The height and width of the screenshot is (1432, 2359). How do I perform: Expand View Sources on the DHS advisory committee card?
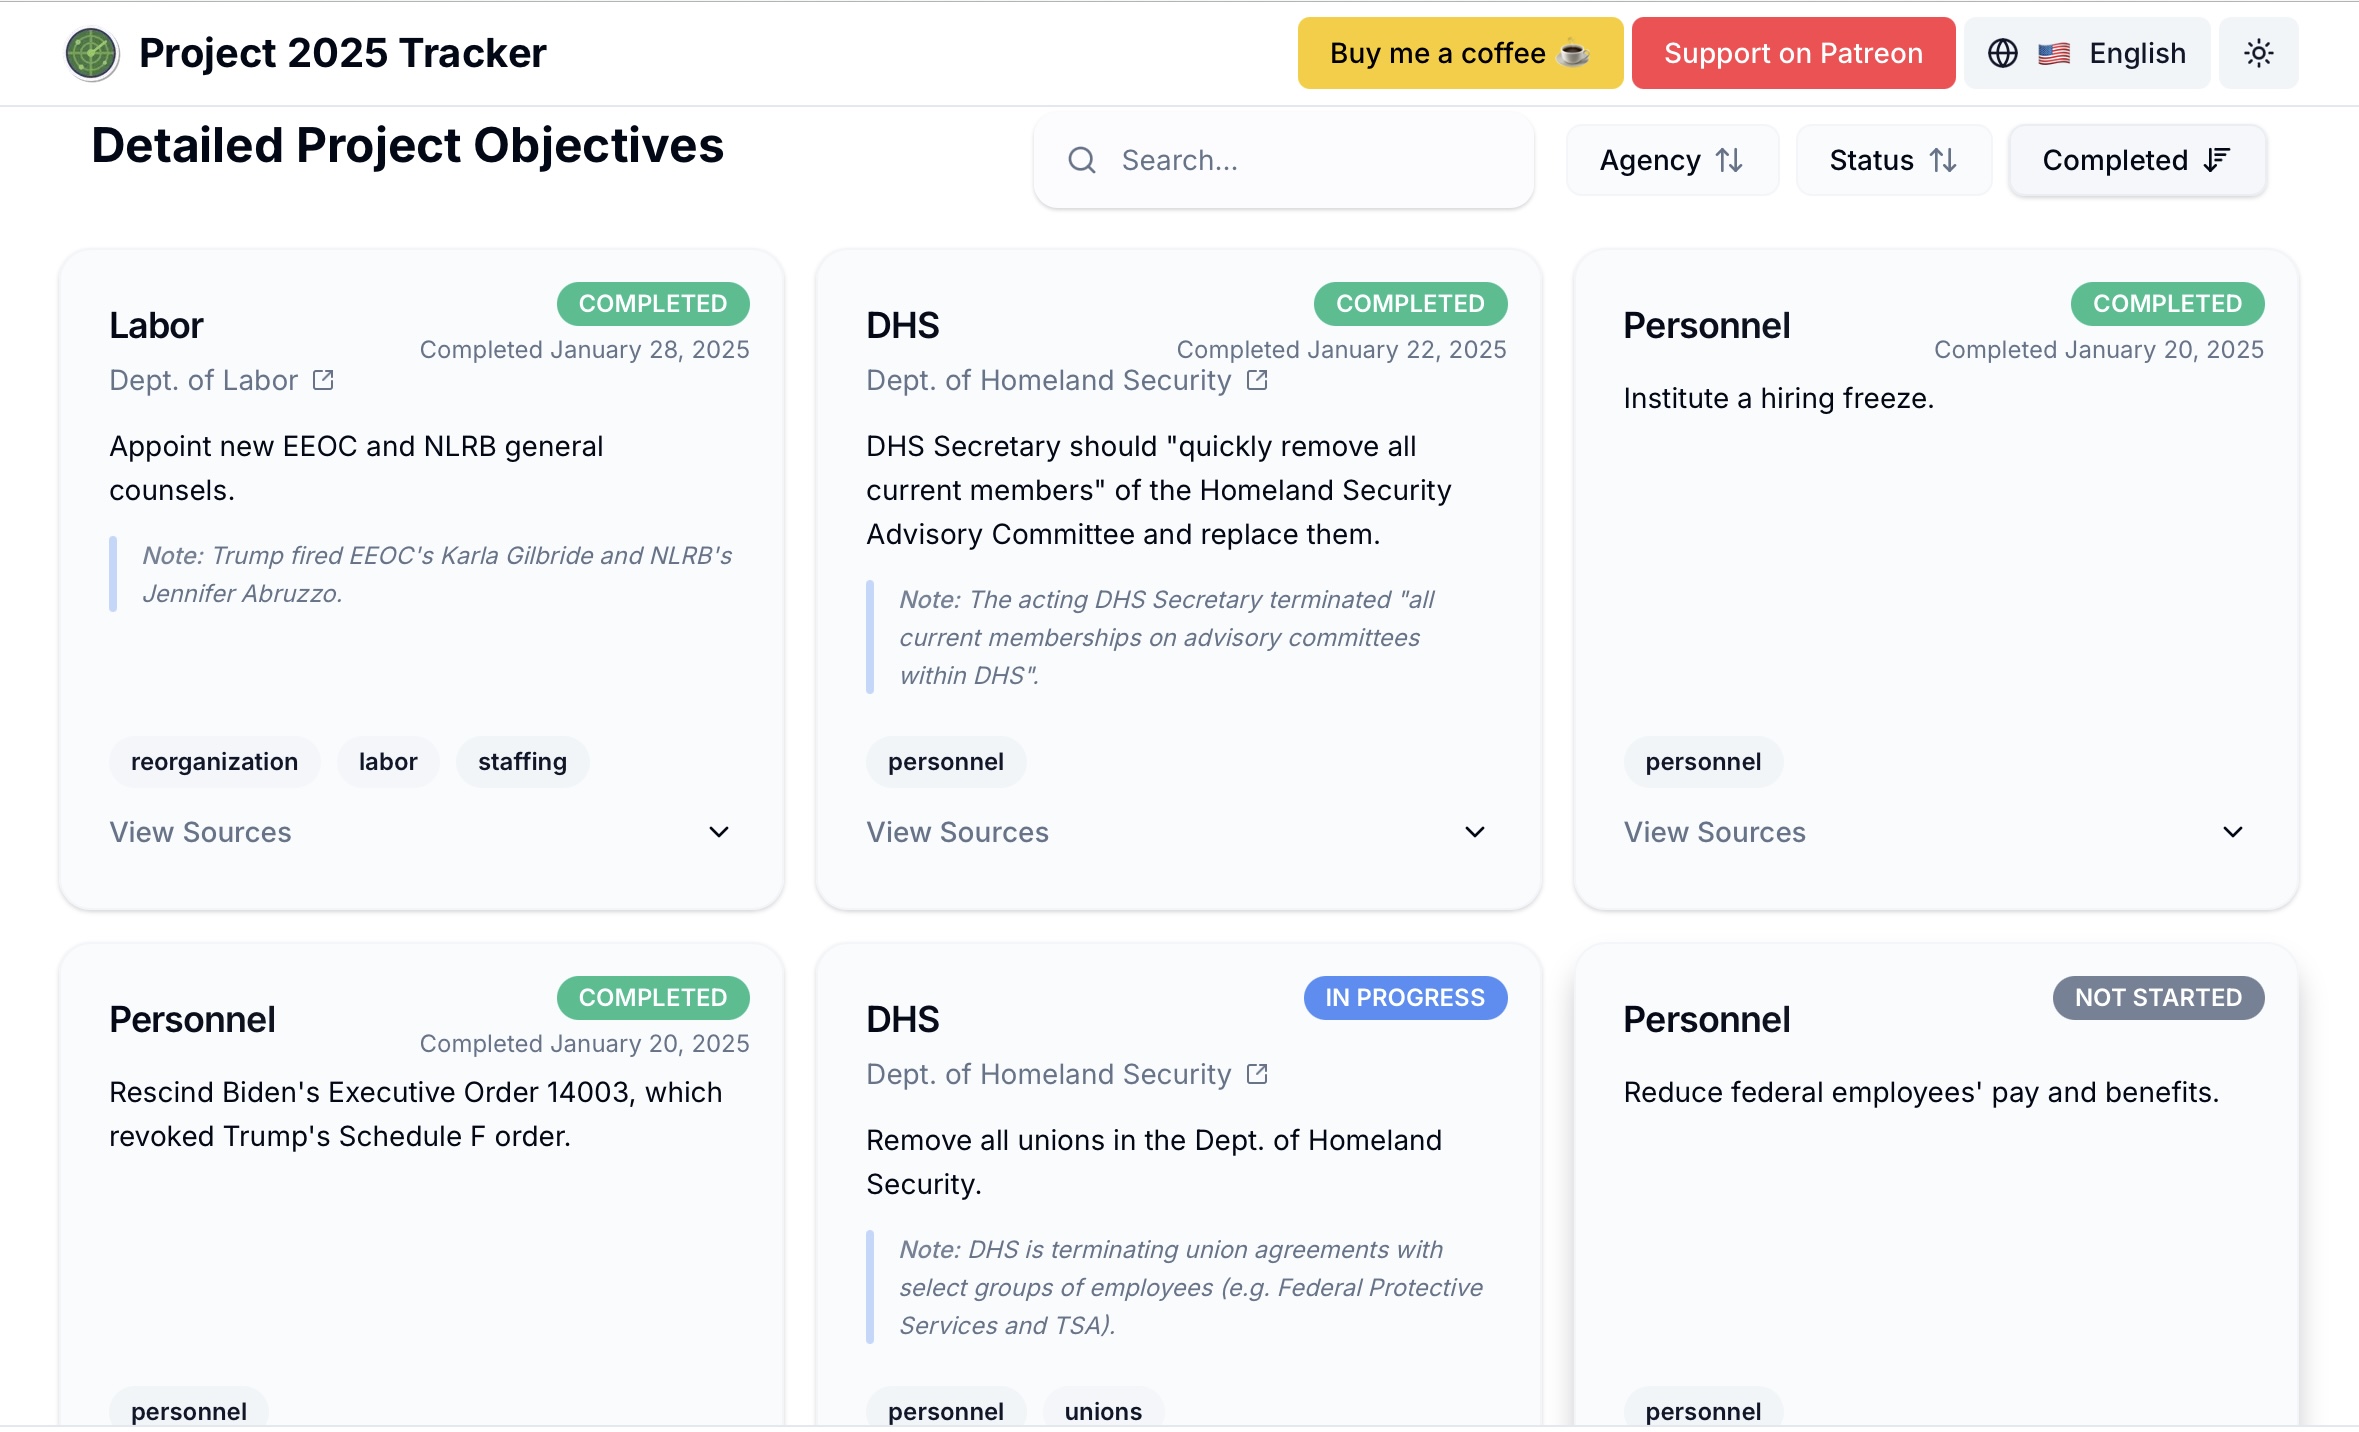[x=1176, y=832]
